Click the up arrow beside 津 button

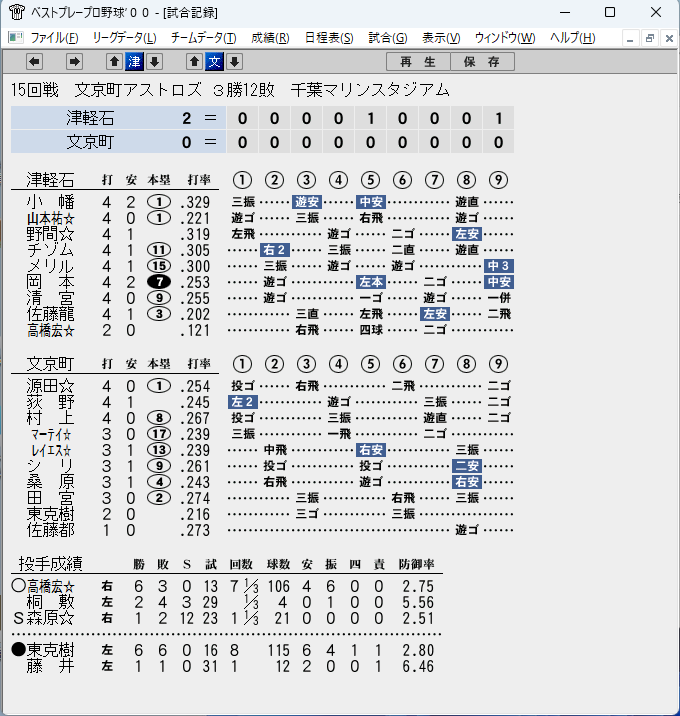point(114,61)
